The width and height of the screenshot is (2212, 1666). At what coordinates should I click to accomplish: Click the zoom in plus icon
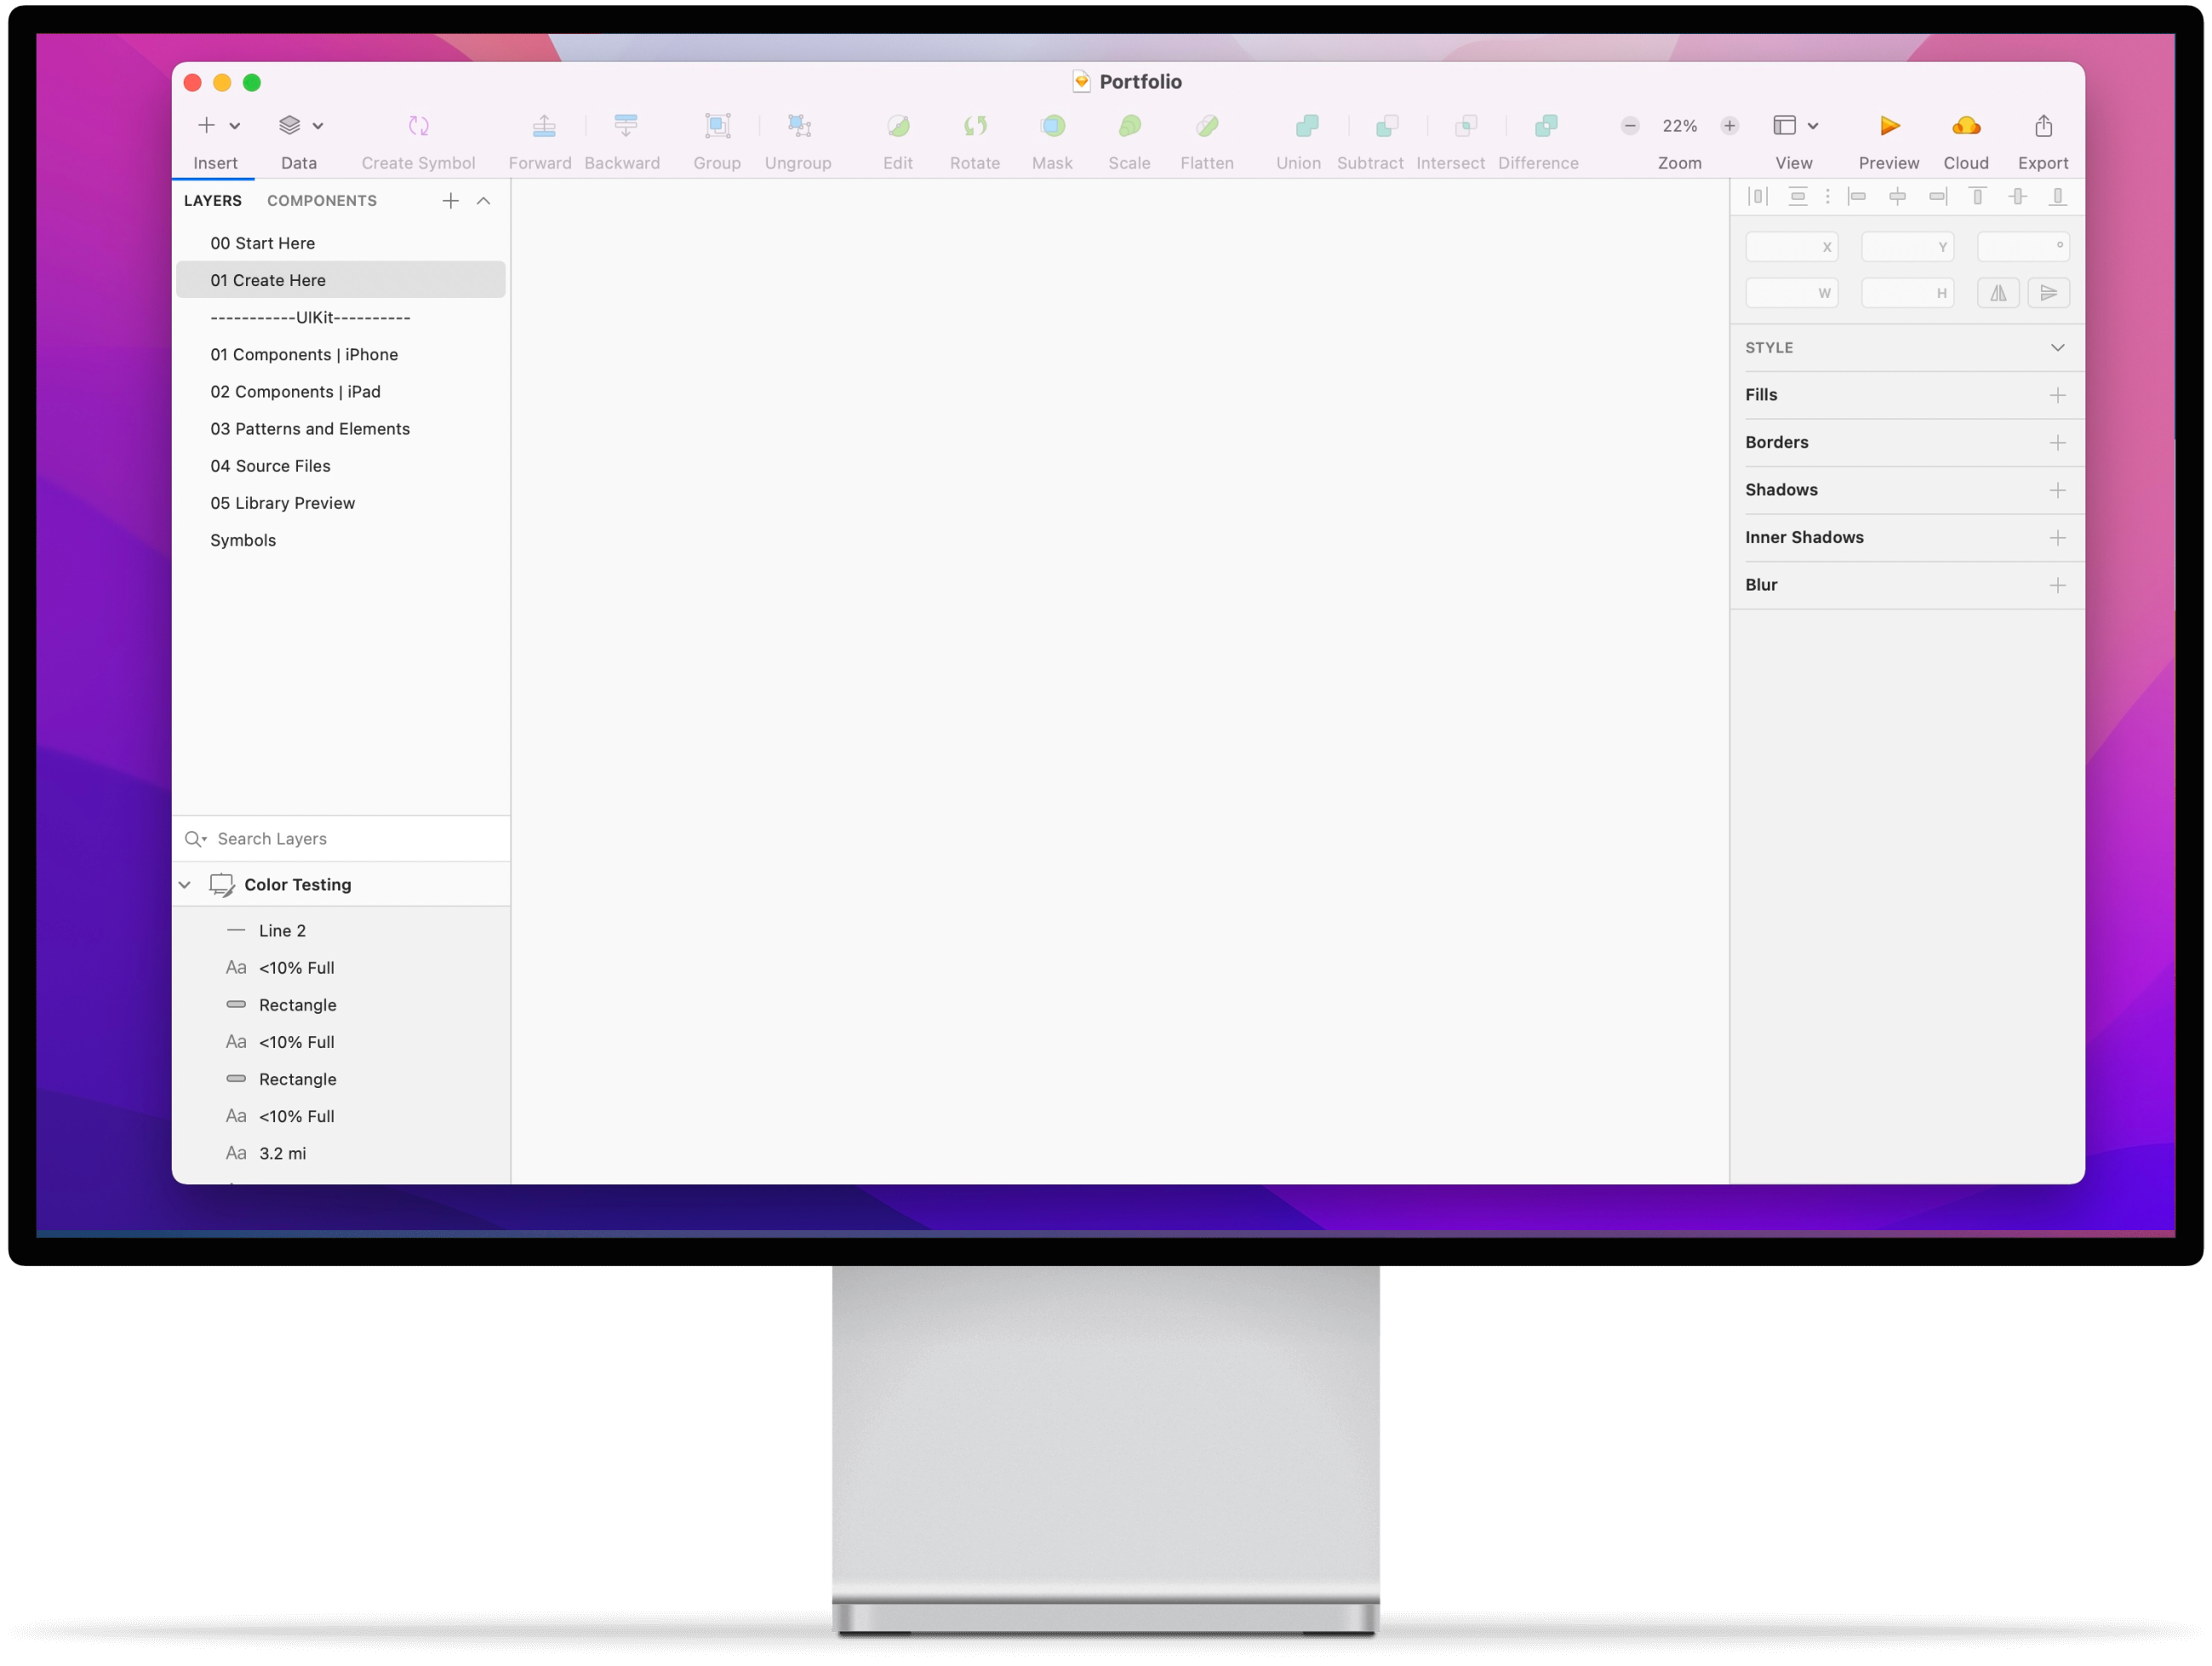(1729, 126)
